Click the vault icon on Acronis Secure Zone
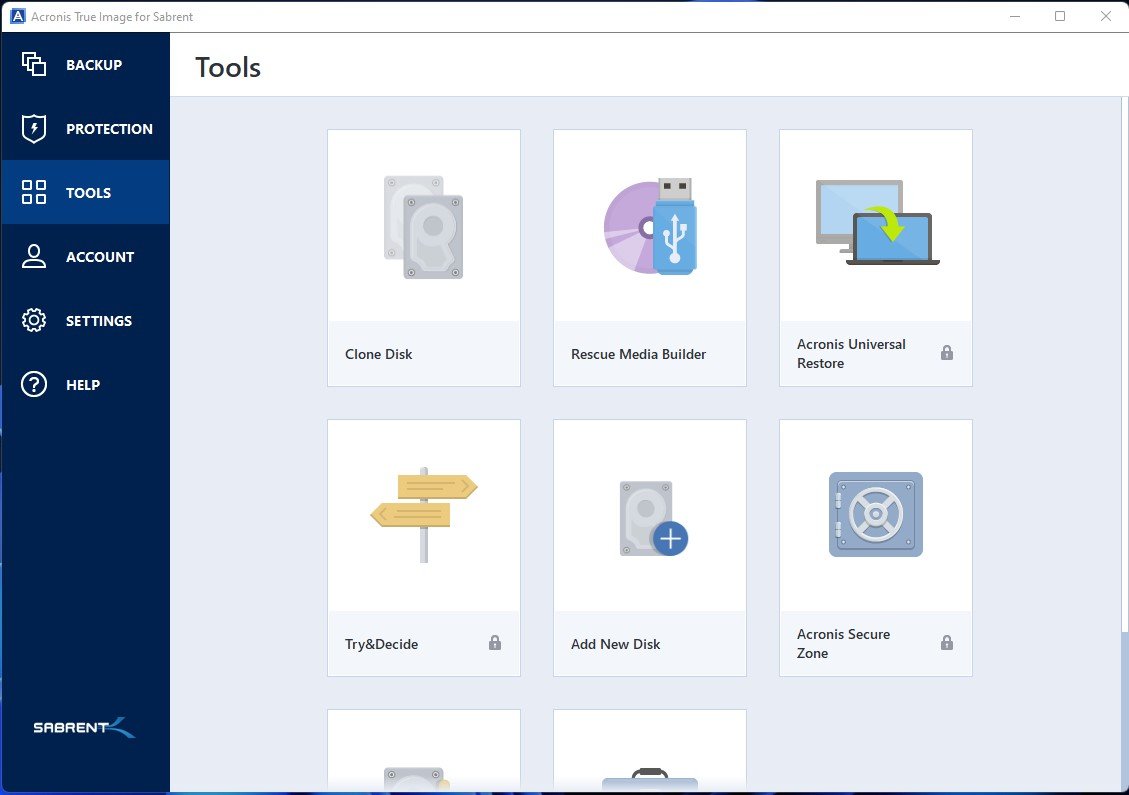The image size is (1129, 795). tap(875, 515)
